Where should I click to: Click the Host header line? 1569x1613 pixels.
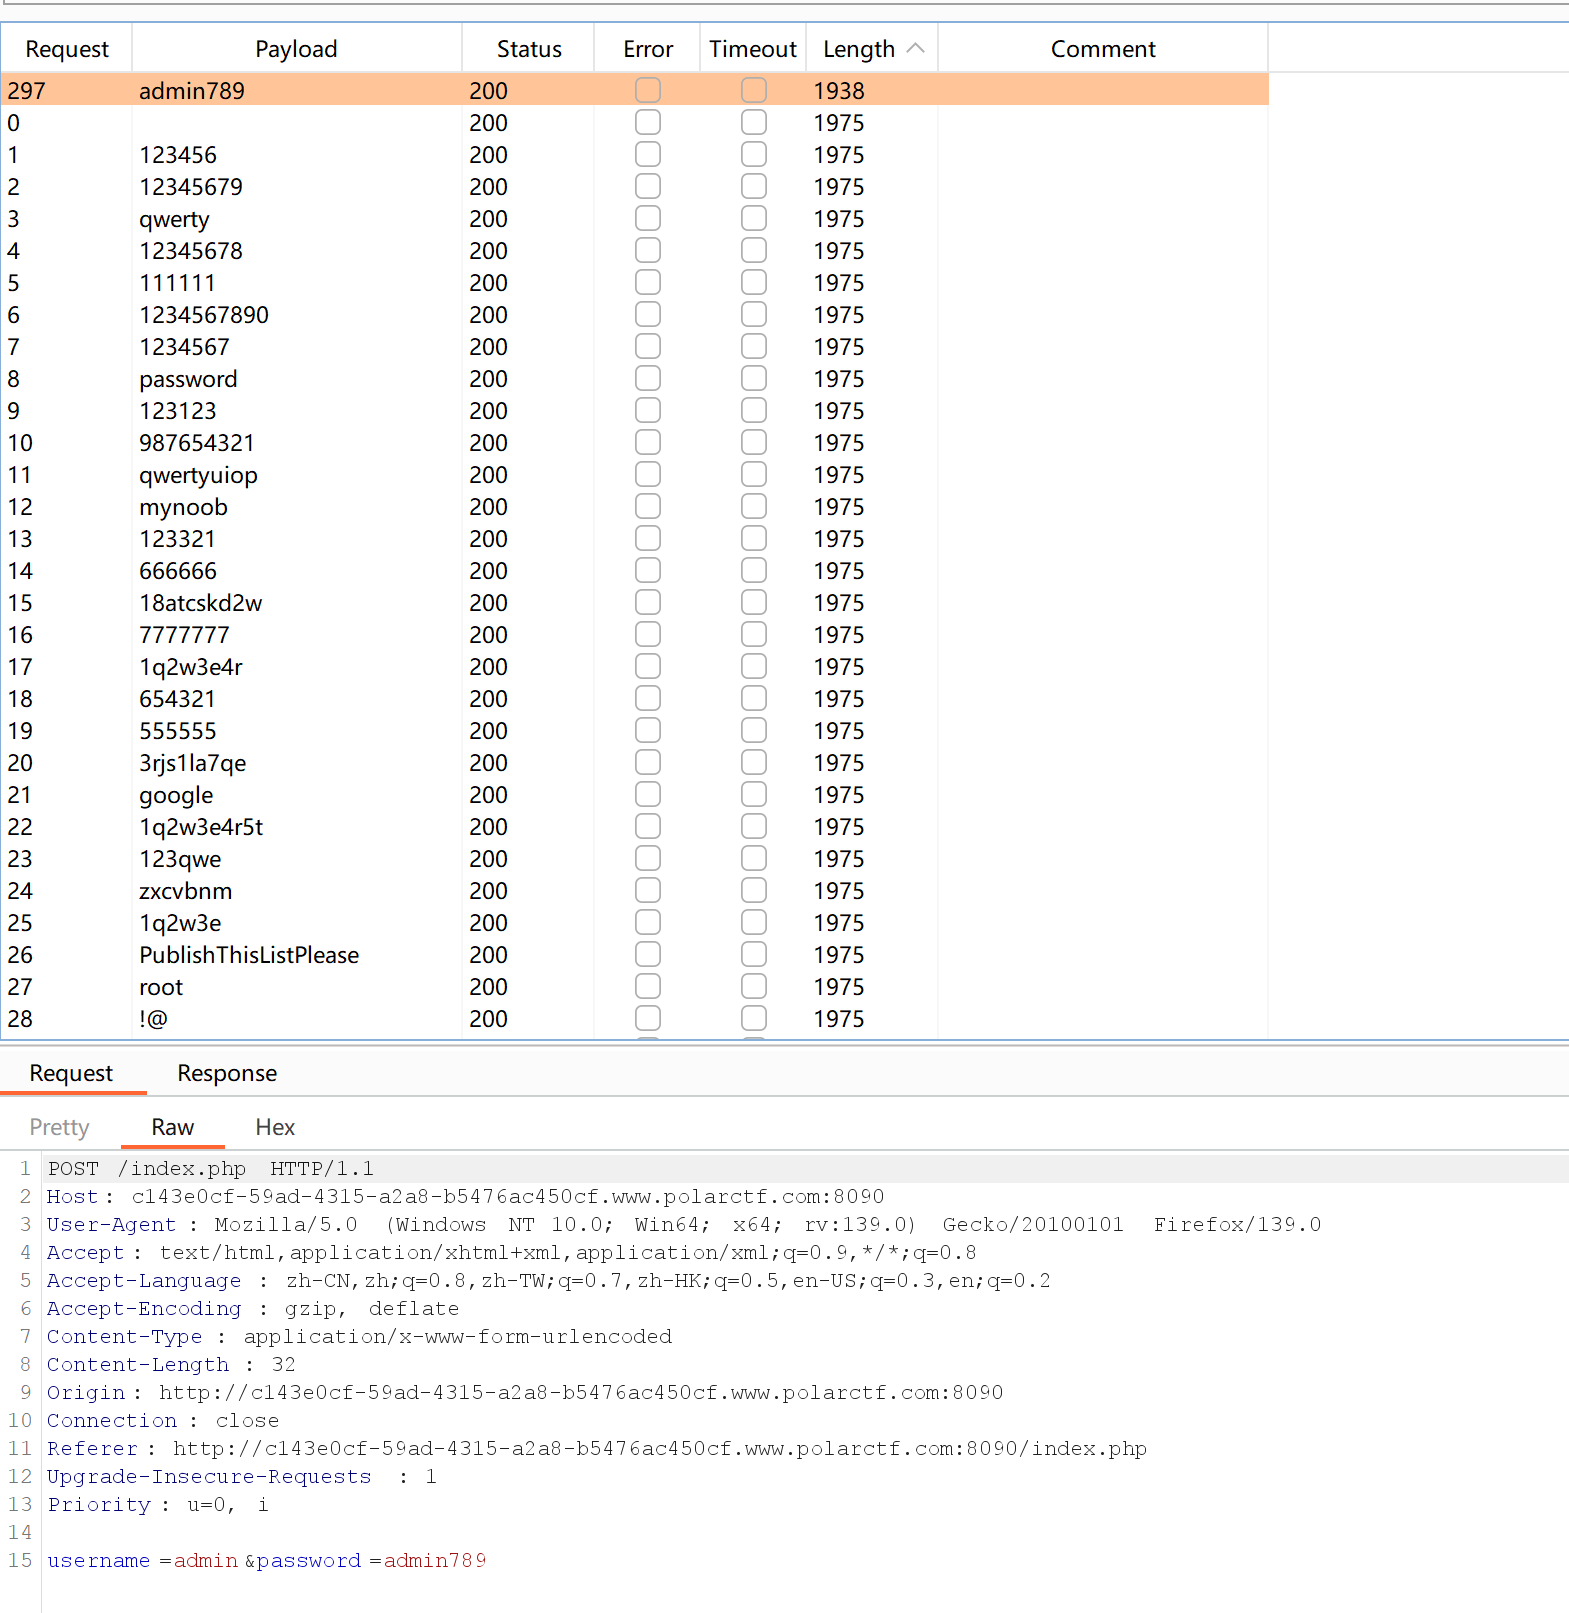point(465,1196)
